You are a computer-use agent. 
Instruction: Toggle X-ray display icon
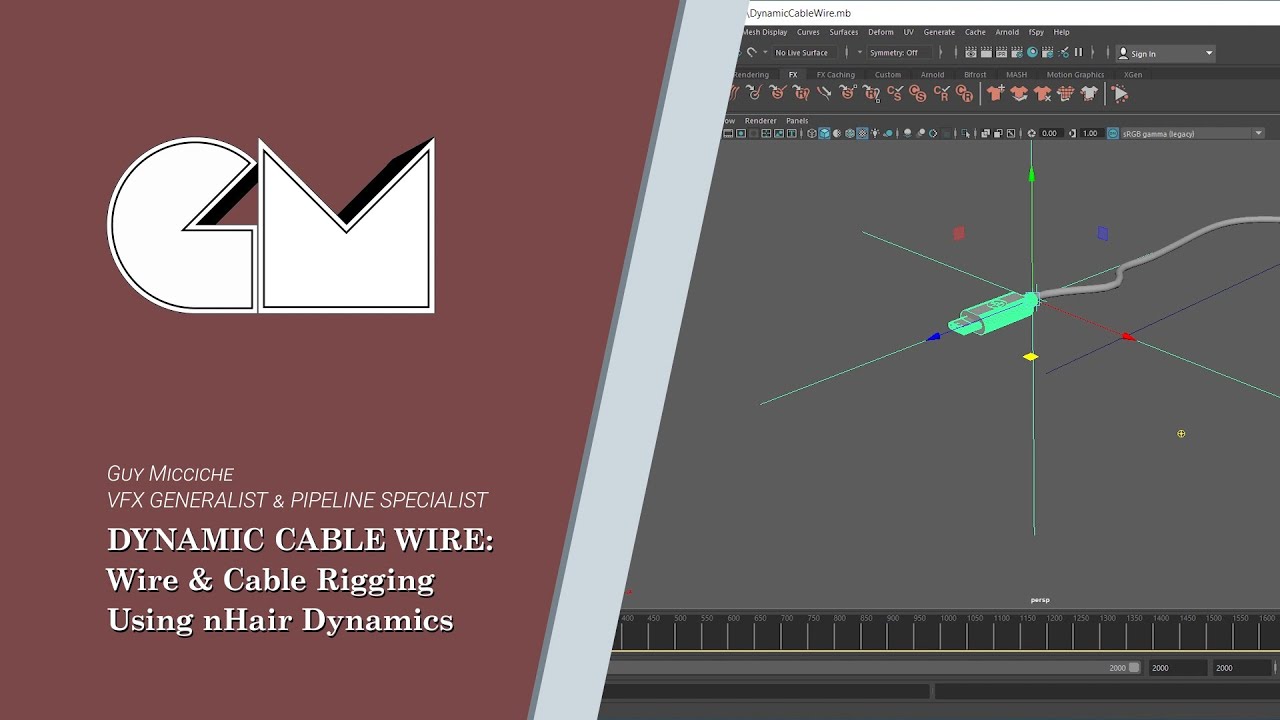pyautogui.click(x=985, y=133)
